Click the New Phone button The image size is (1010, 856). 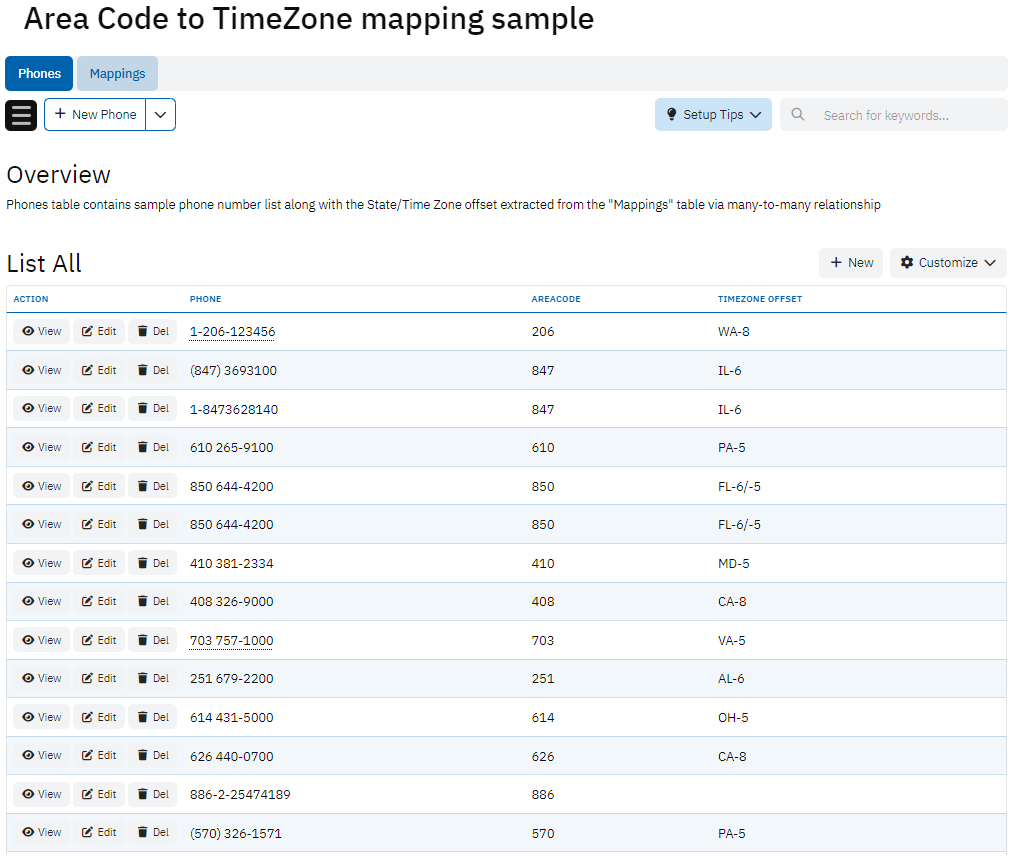point(95,115)
